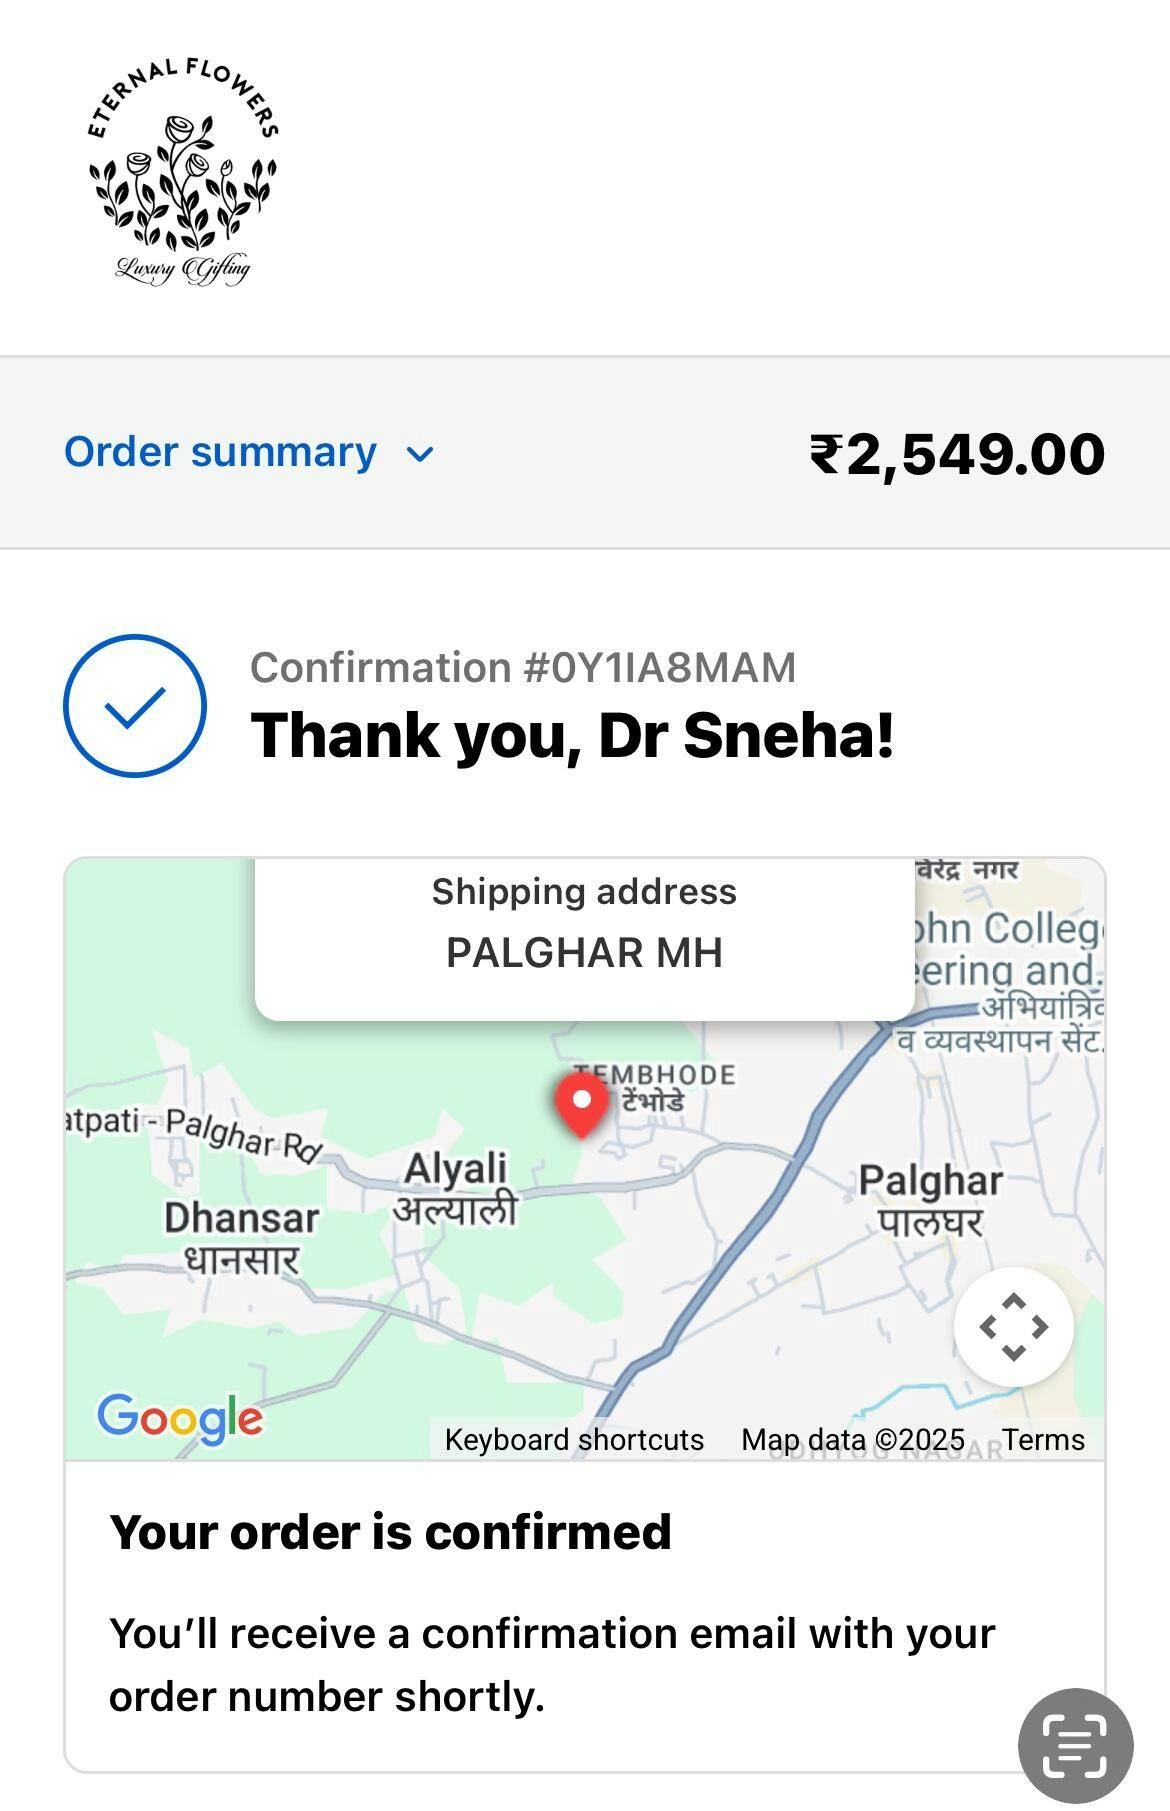Click the Map data ©2025 attribution

[852, 1440]
